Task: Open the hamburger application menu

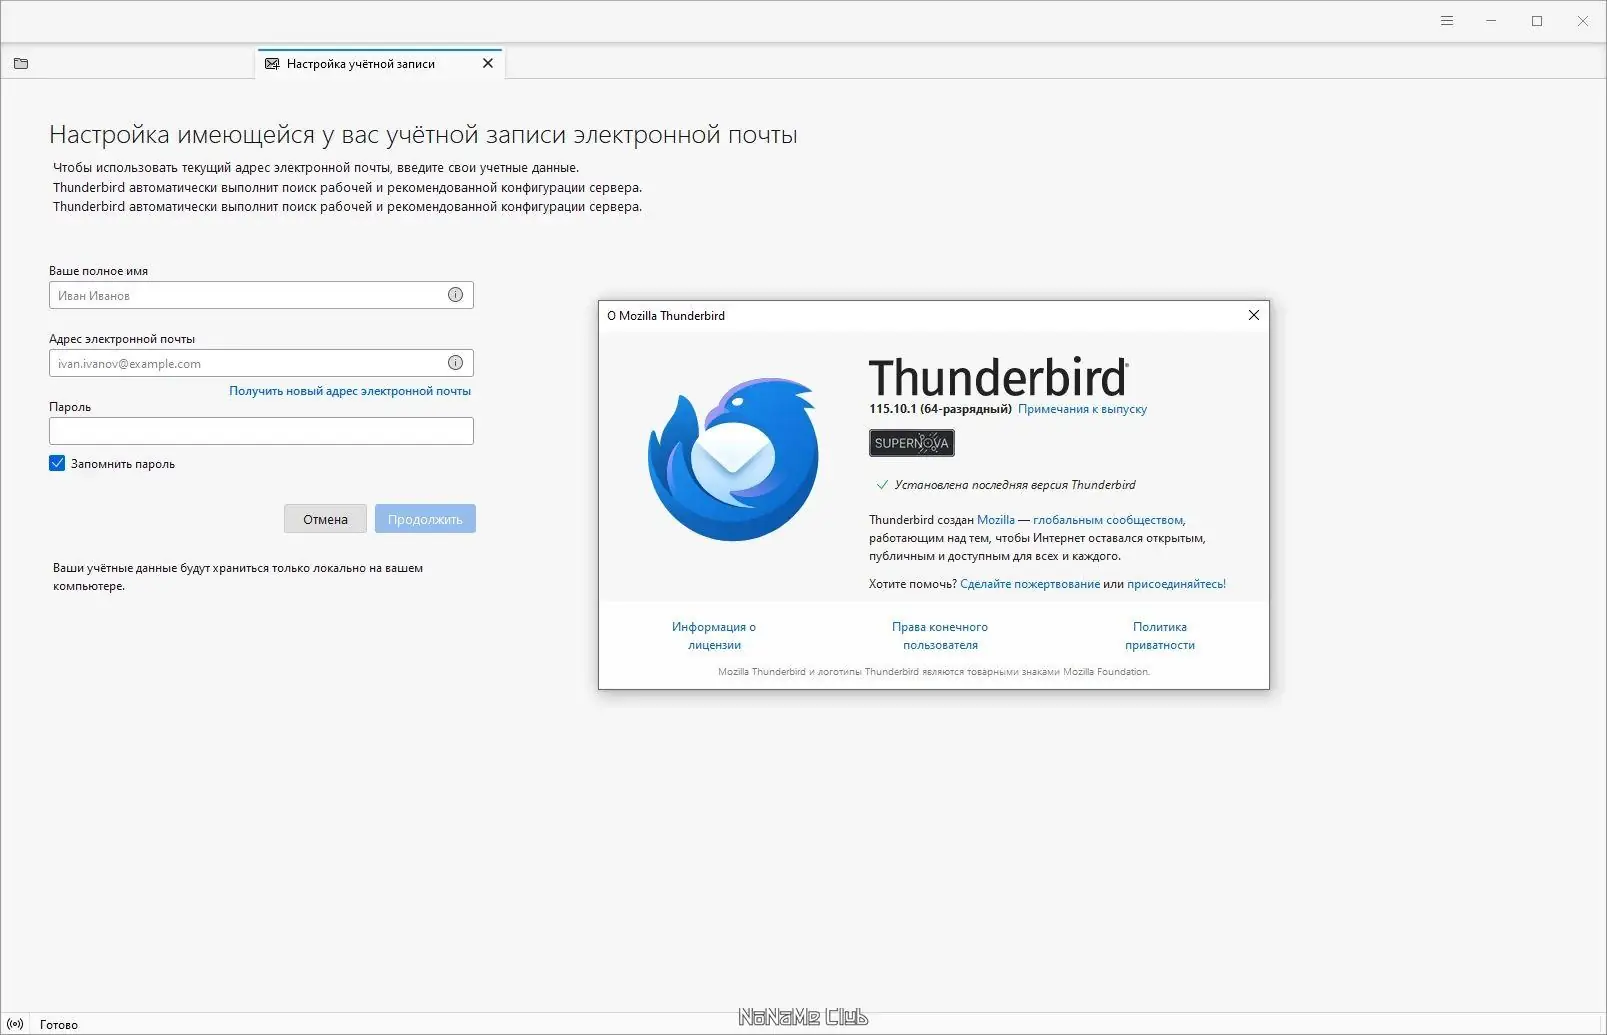Action: coord(1446,21)
